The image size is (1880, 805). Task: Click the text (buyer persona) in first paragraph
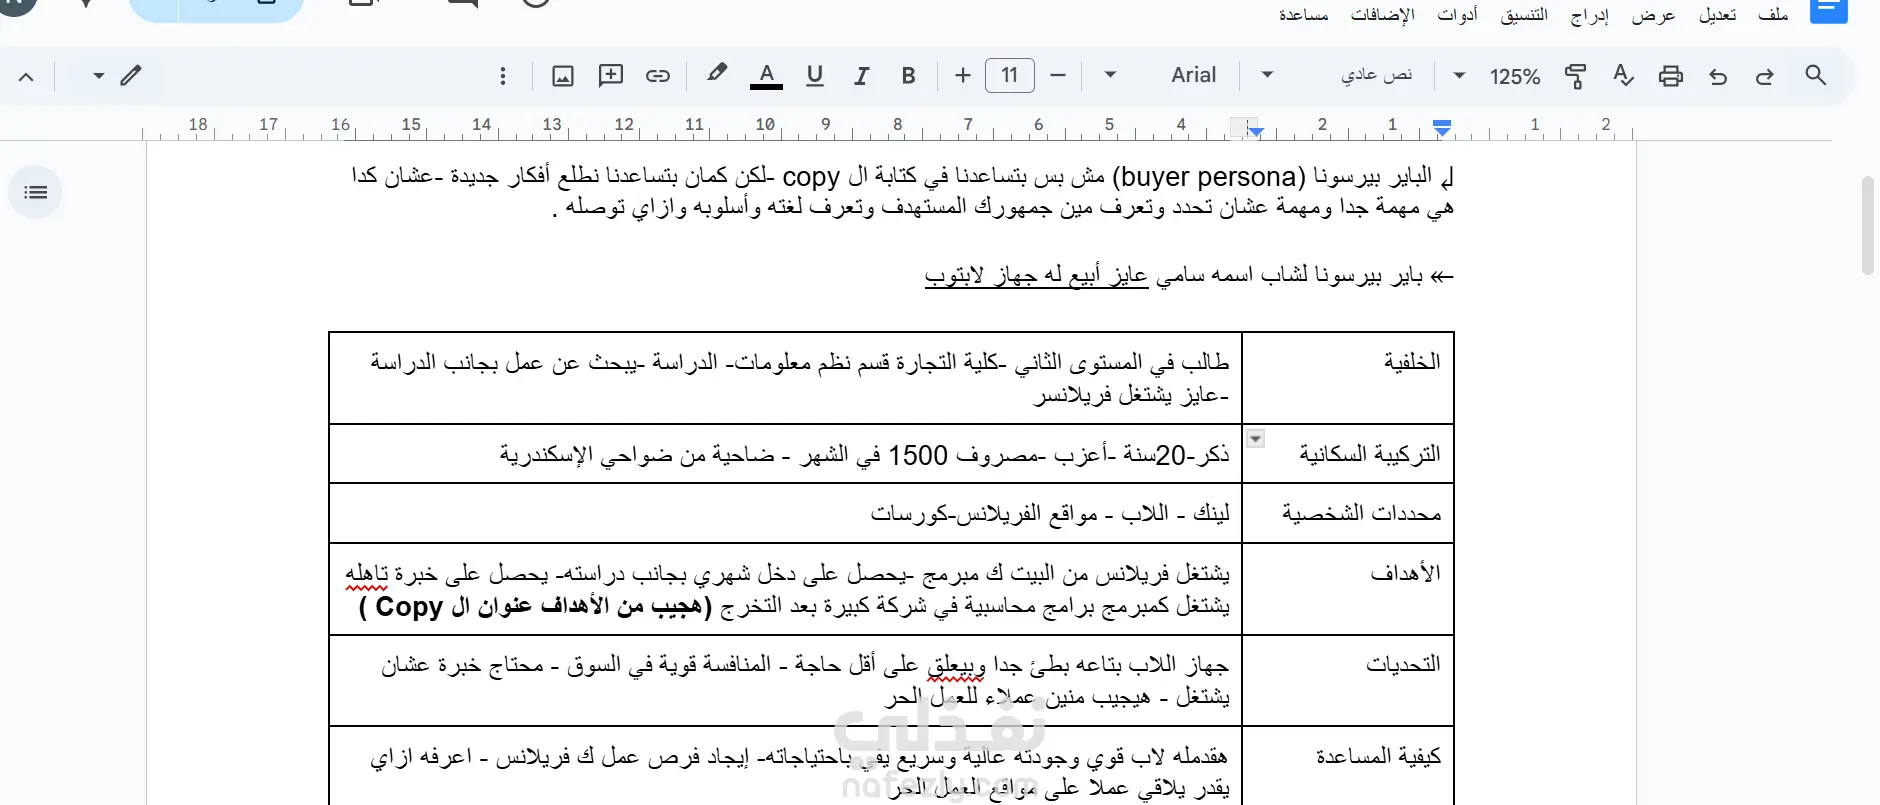1208,177
